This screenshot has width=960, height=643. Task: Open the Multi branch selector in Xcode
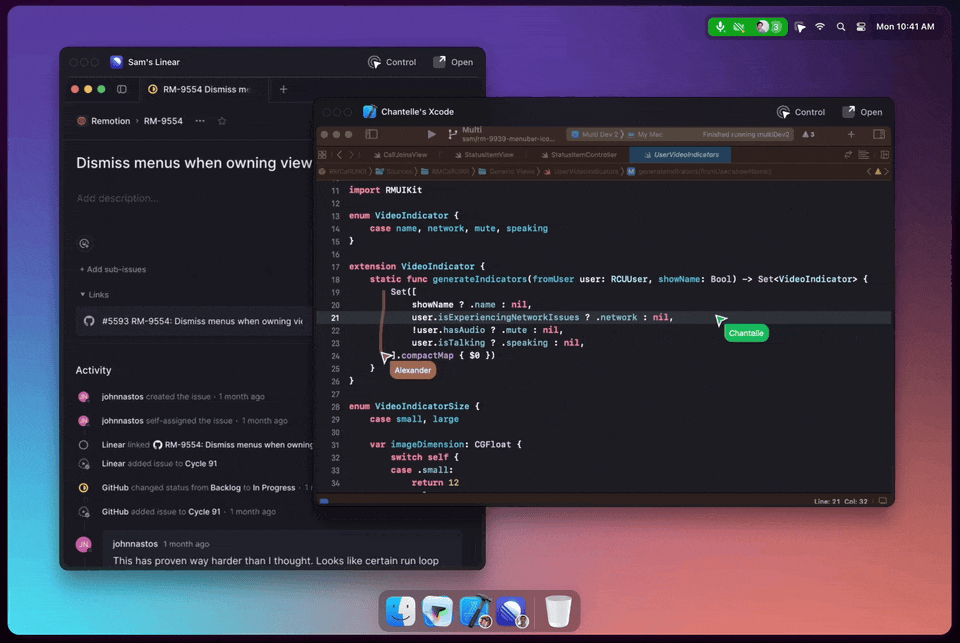(x=501, y=134)
